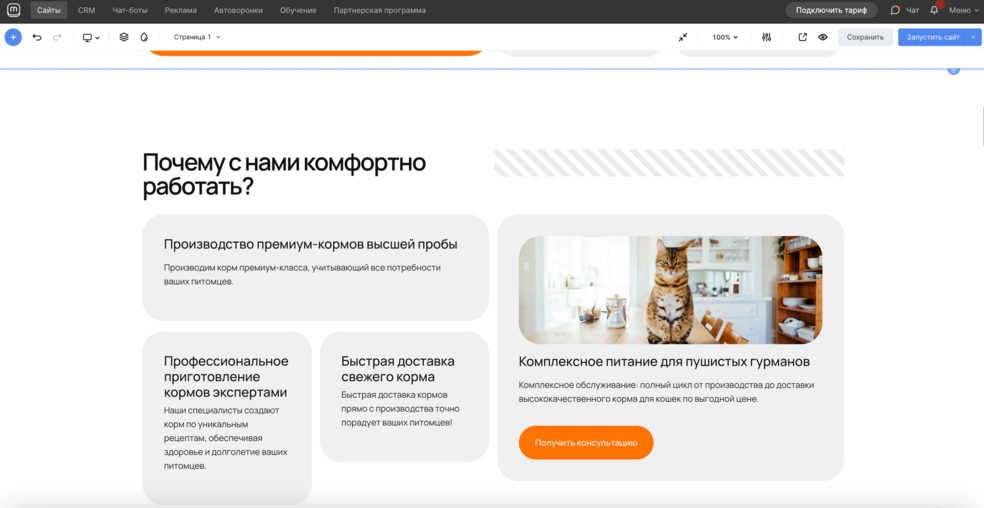Image resolution: width=984 pixels, height=508 pixels.
Task: Click the blue plus add-element button
Action: (13, 37)
